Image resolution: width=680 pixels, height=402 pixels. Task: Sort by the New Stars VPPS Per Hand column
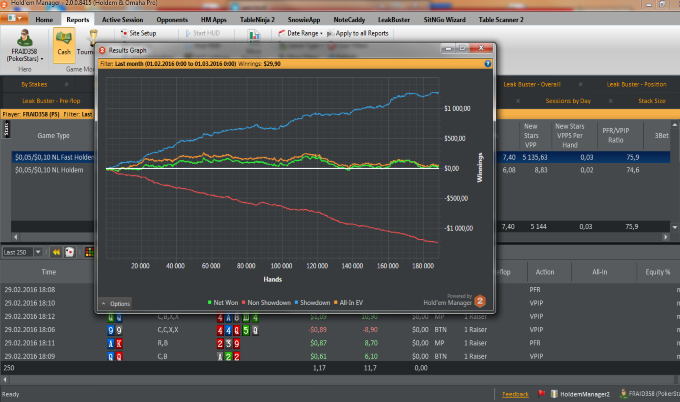[x=570, y=135]
